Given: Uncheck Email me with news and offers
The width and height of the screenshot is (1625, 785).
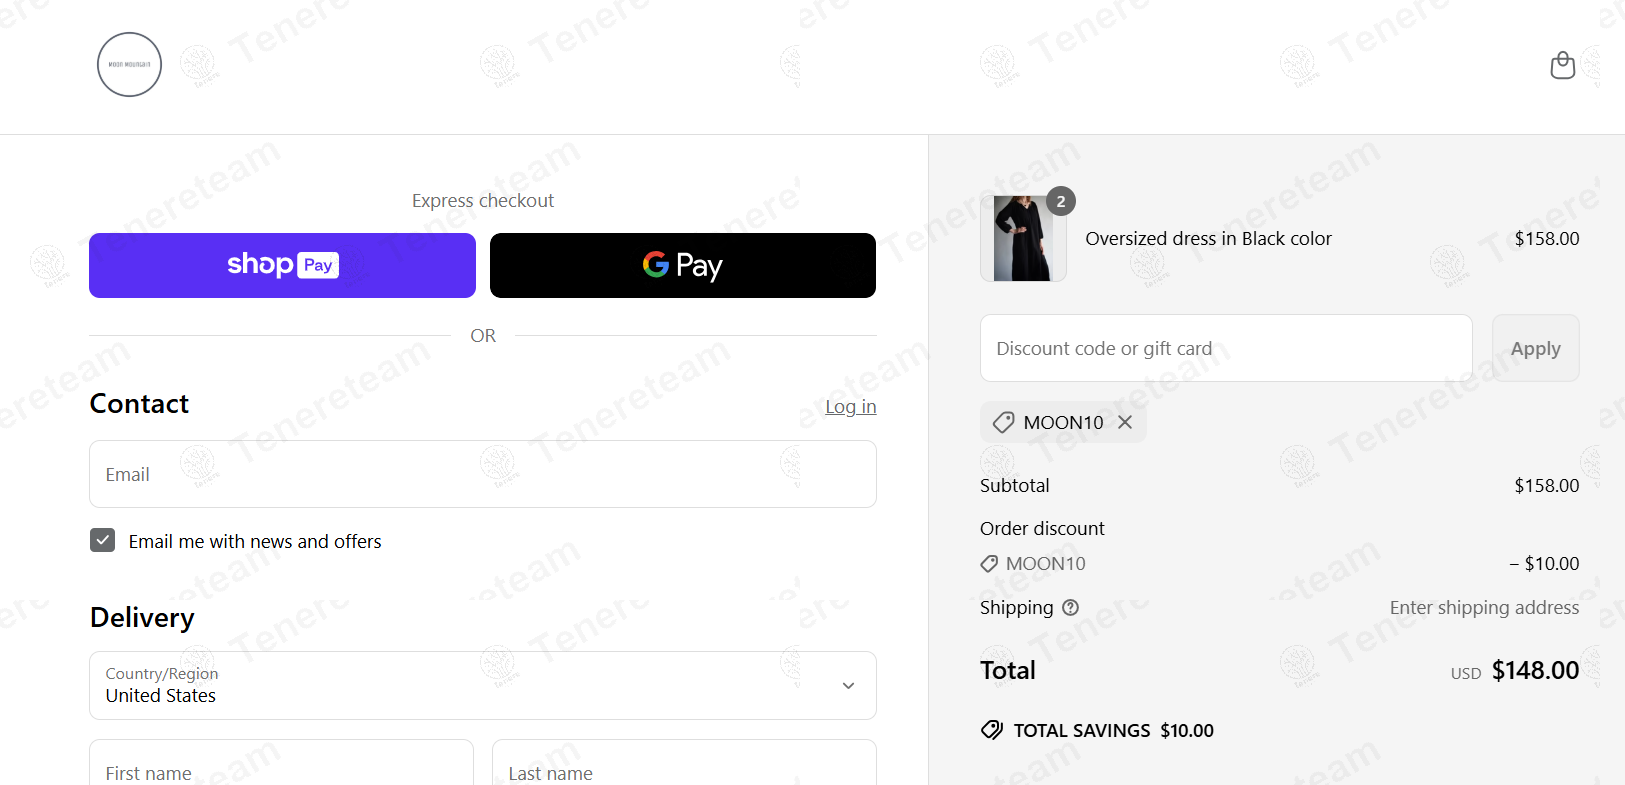Looking at the screenshot, I should tap(102, 540).
